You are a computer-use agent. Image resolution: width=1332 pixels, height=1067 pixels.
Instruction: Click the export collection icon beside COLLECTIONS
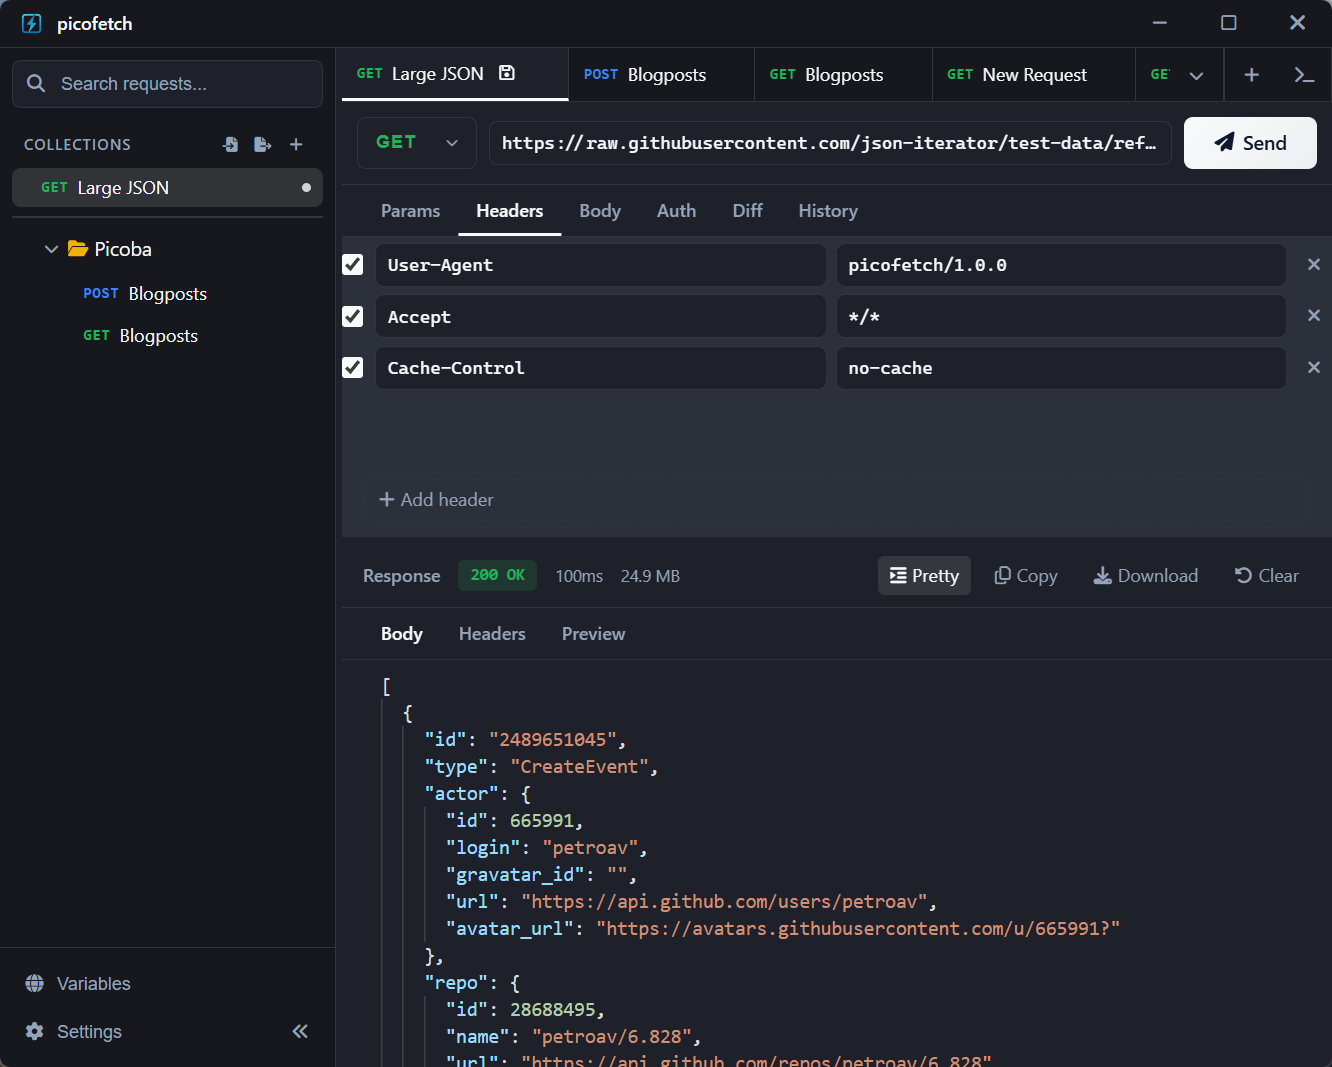pos(263,145)
